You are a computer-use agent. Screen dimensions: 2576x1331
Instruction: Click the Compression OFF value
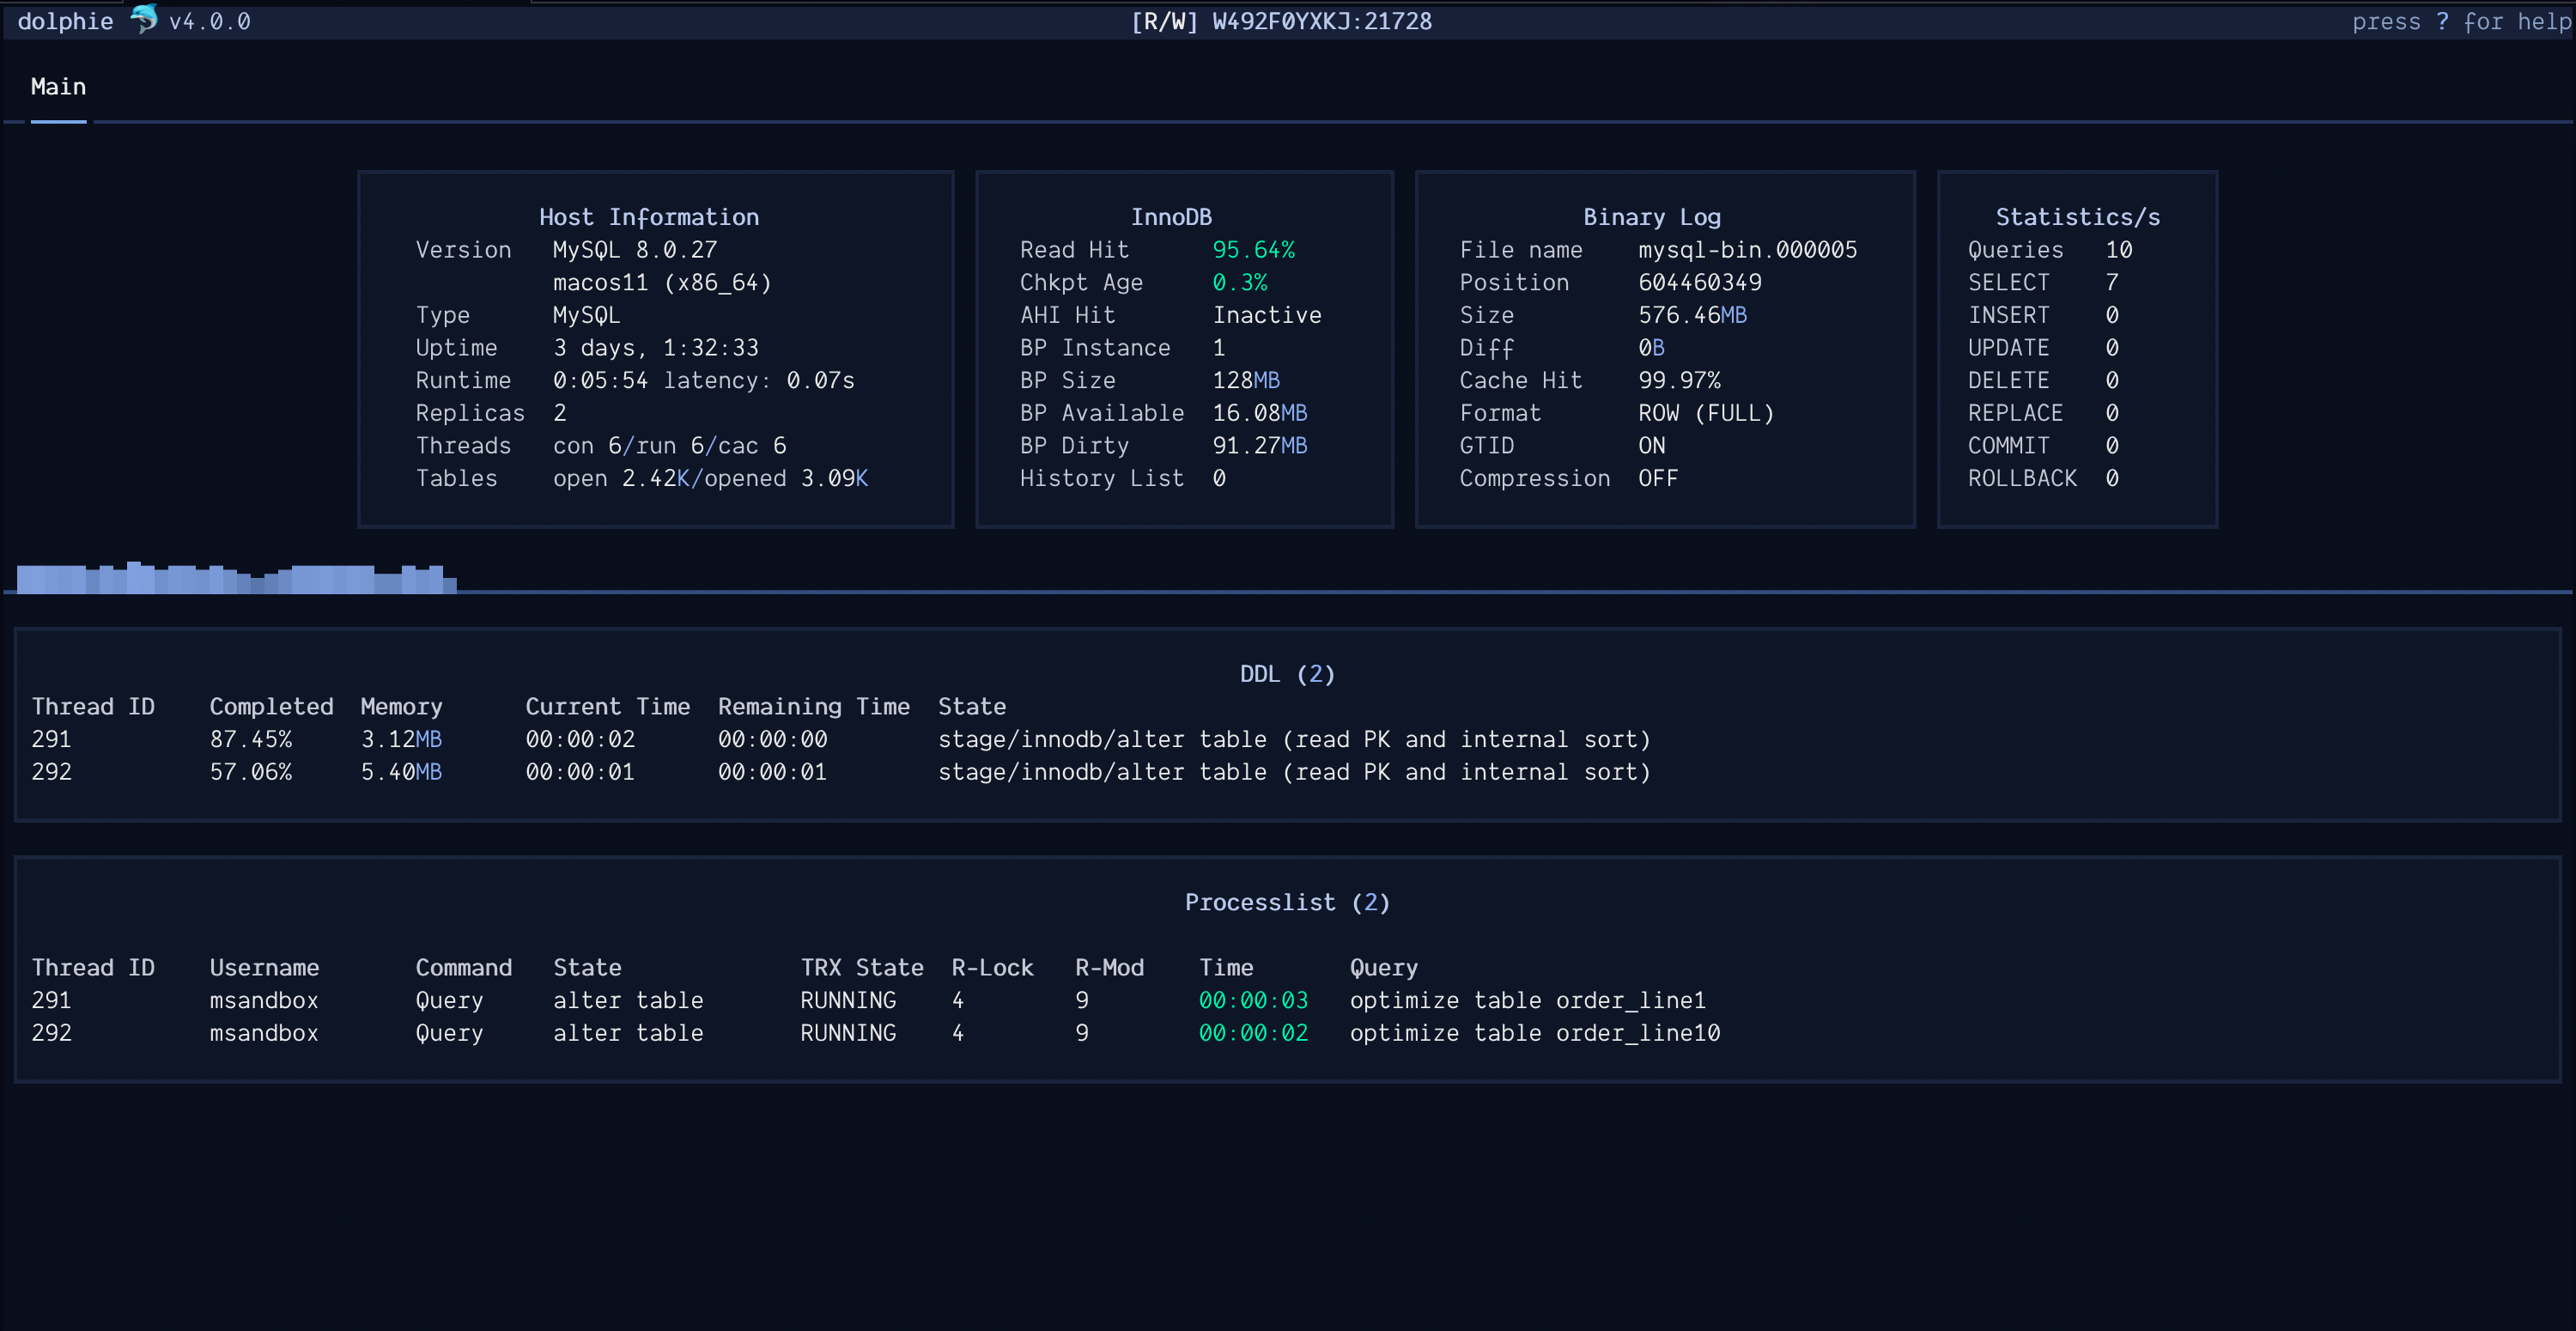coord(1658,478)
